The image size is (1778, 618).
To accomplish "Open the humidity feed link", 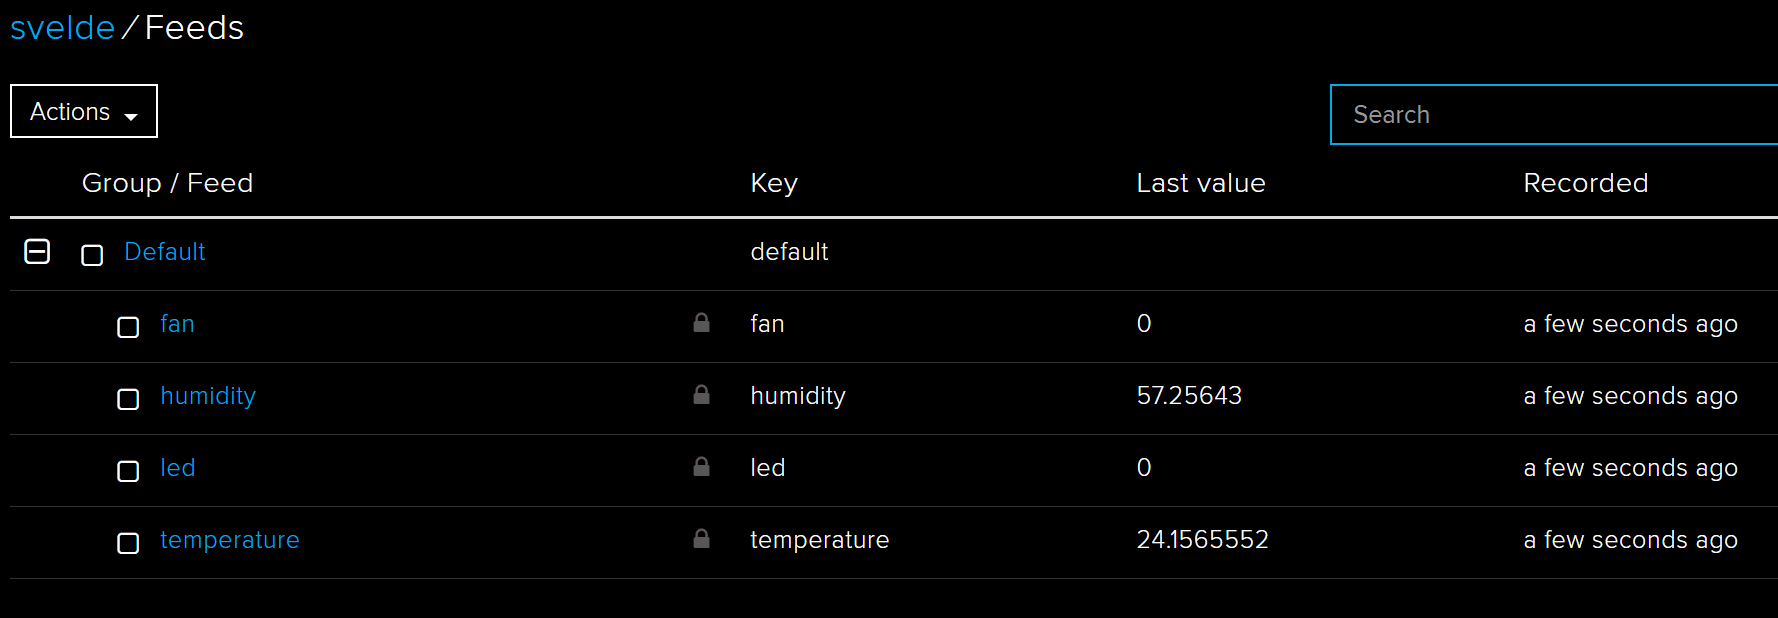I will click(x=208, y=396).
